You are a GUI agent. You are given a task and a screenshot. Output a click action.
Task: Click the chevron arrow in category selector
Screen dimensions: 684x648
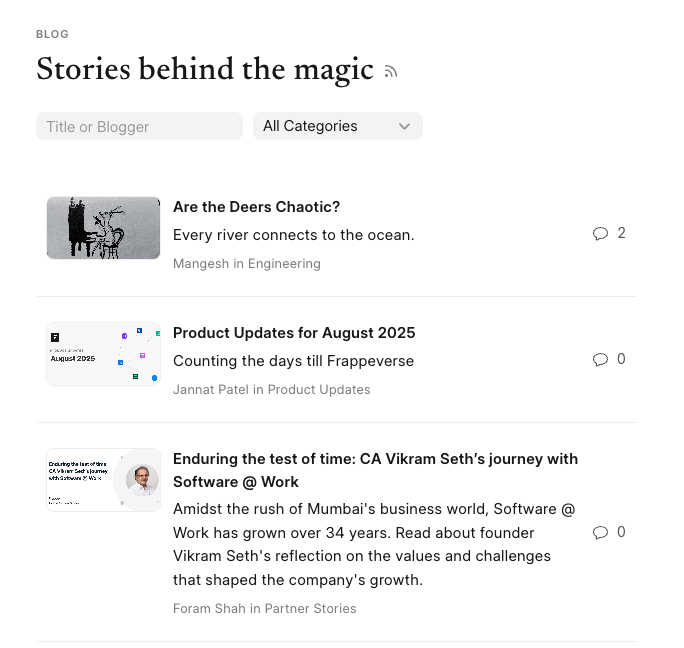(x=405, y=126)
